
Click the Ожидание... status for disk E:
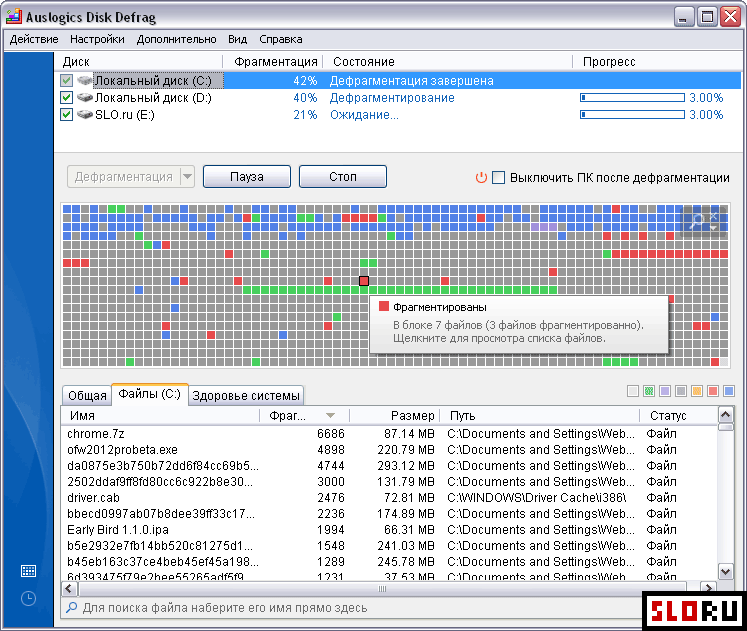tap(364, 115)
